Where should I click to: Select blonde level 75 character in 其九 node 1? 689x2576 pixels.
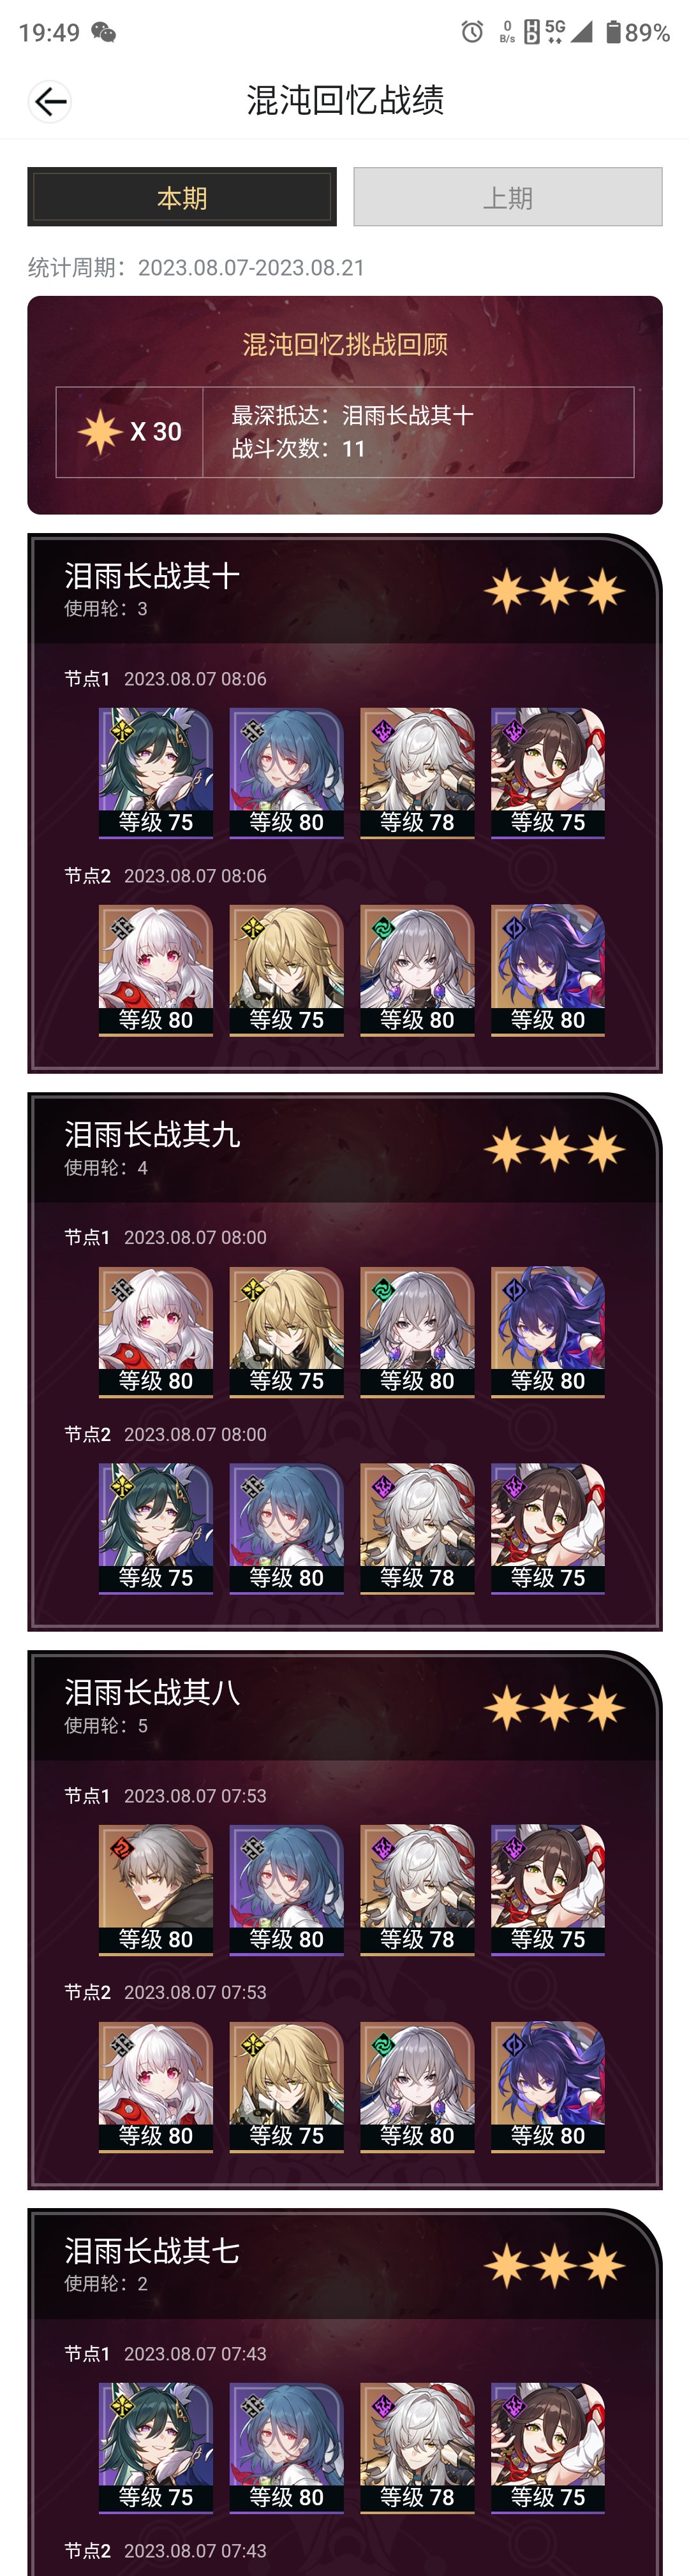pos(286,1331)
